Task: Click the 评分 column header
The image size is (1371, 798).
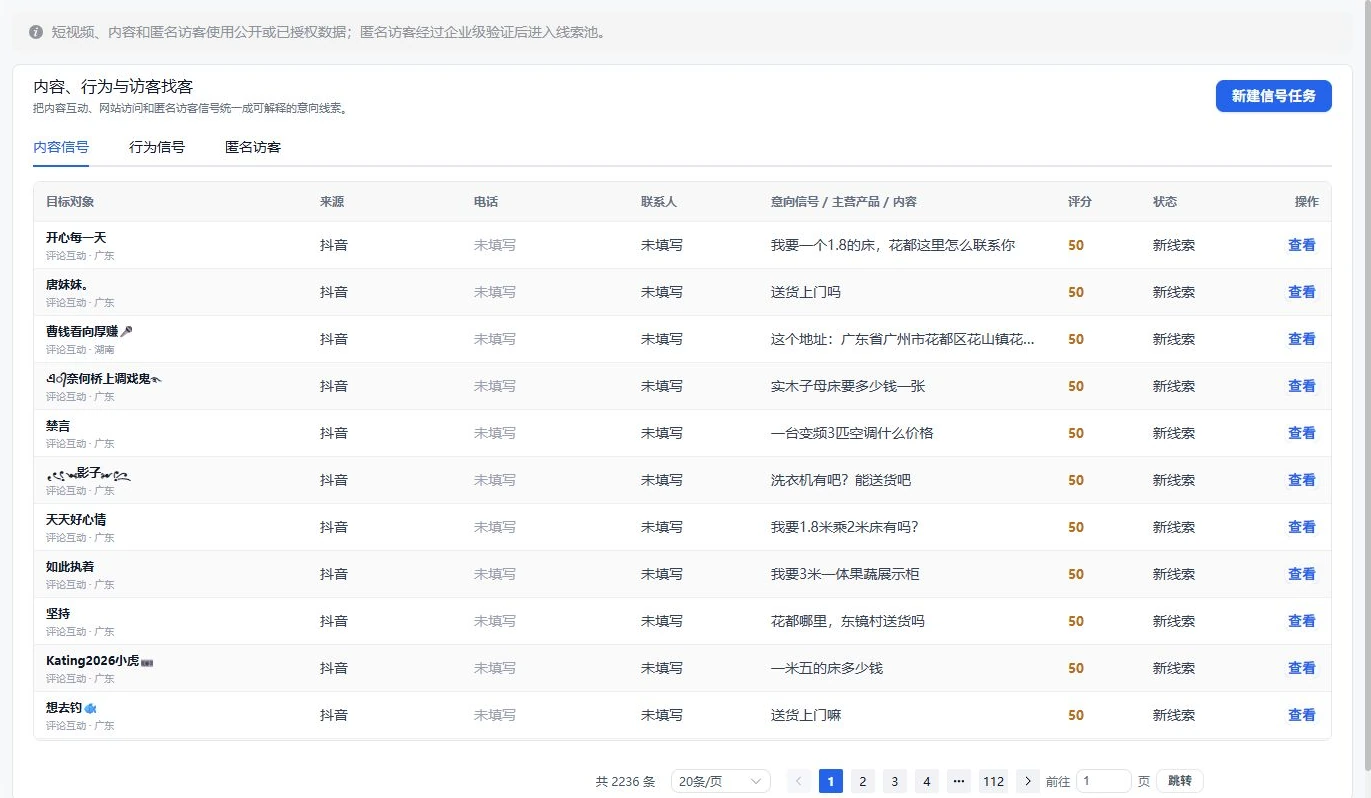Action: point(1080,202)
